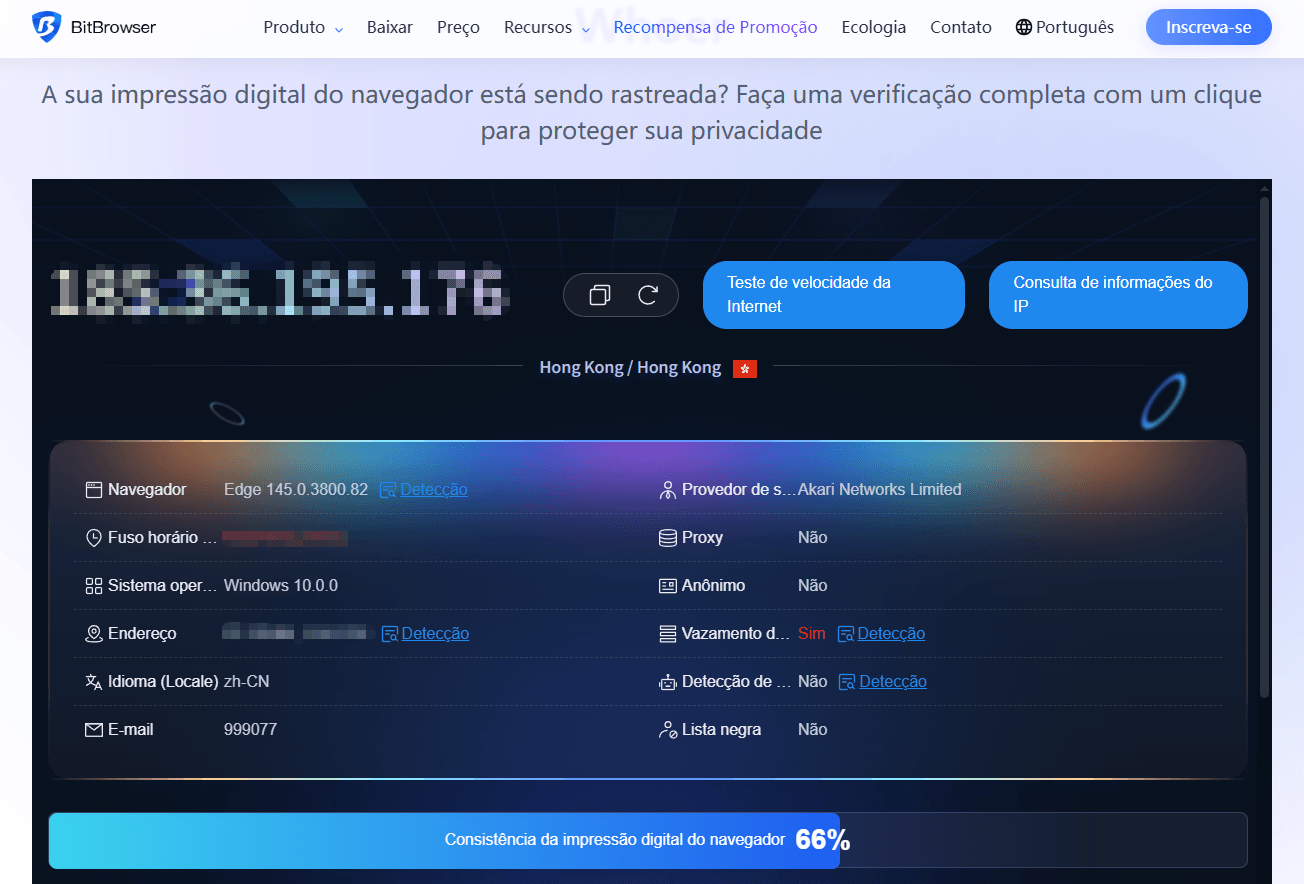The width and height of the screenshot is (1304, 884).
Task: Select Recompensa de Promoção in navigation
Action: [x=714, y=27]
